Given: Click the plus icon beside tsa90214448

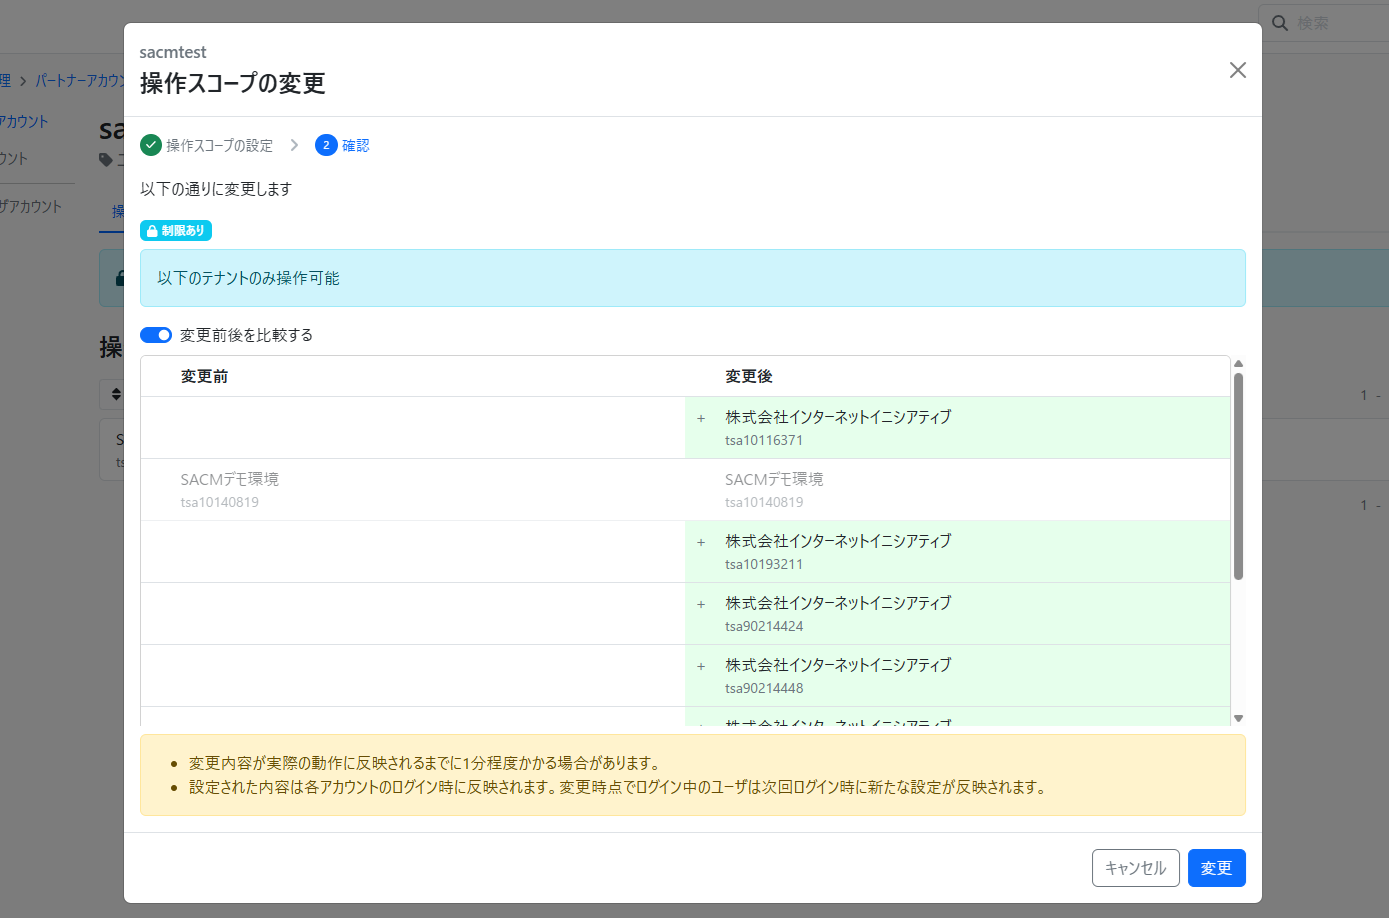Looking at the screenshot, I should pos(701,667).
